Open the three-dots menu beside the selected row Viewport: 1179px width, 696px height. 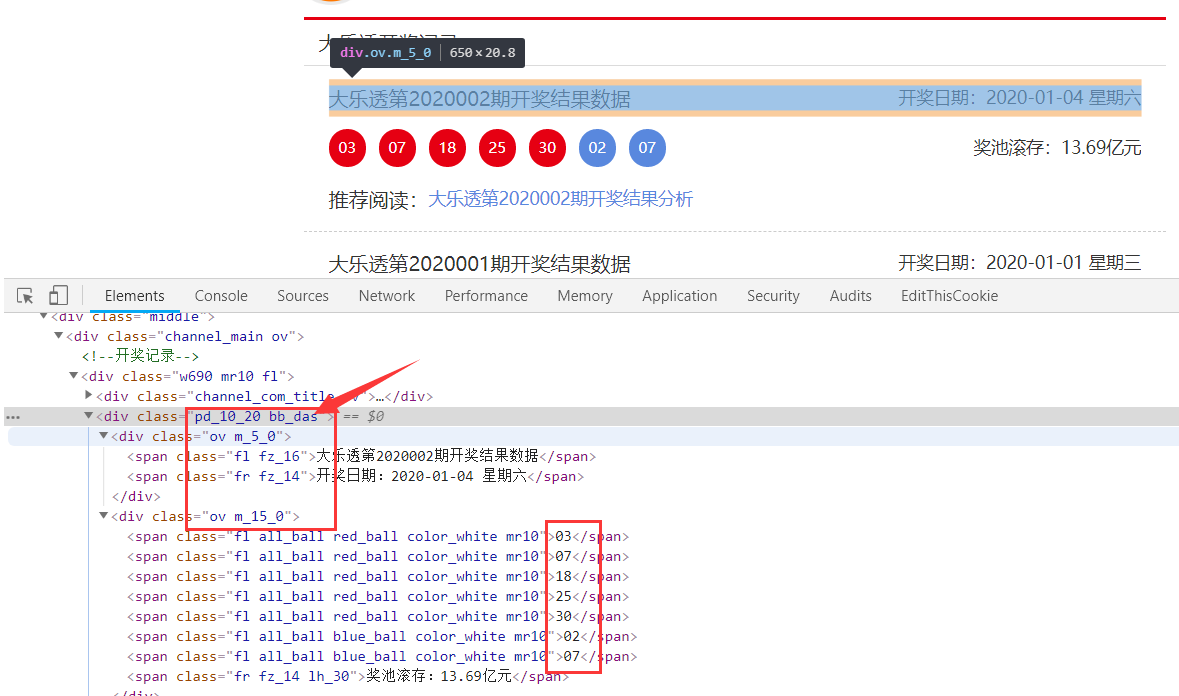[x=13, y=416]
